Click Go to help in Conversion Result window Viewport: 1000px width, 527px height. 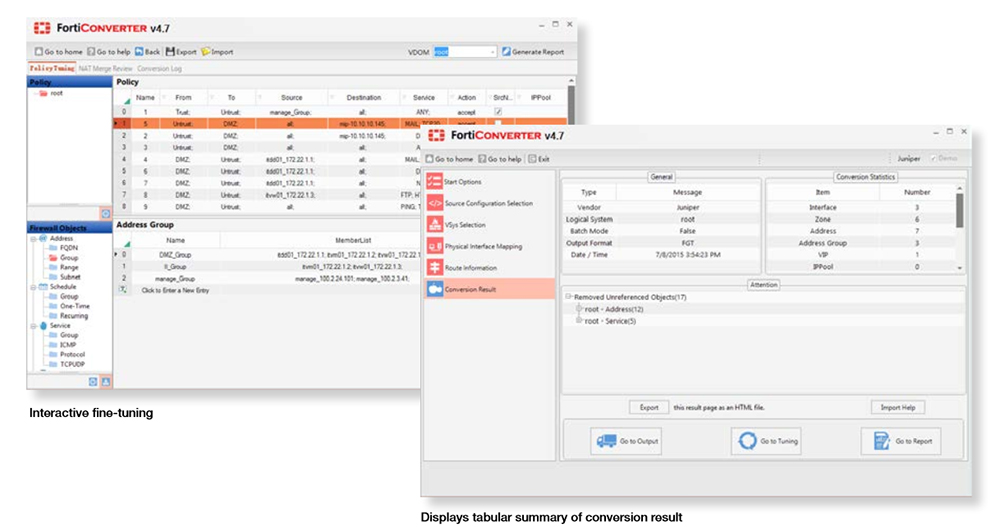500,159
